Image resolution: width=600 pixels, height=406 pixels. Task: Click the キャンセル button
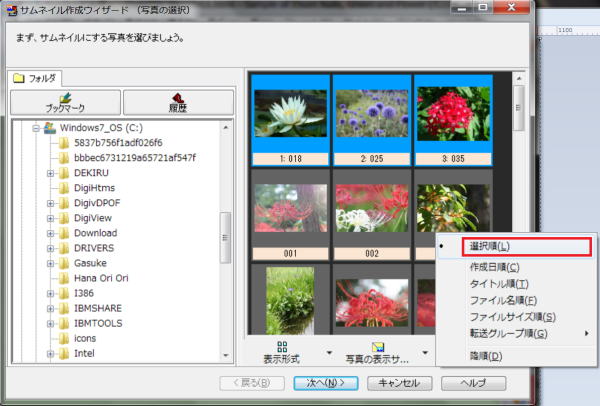coord(399,383)
